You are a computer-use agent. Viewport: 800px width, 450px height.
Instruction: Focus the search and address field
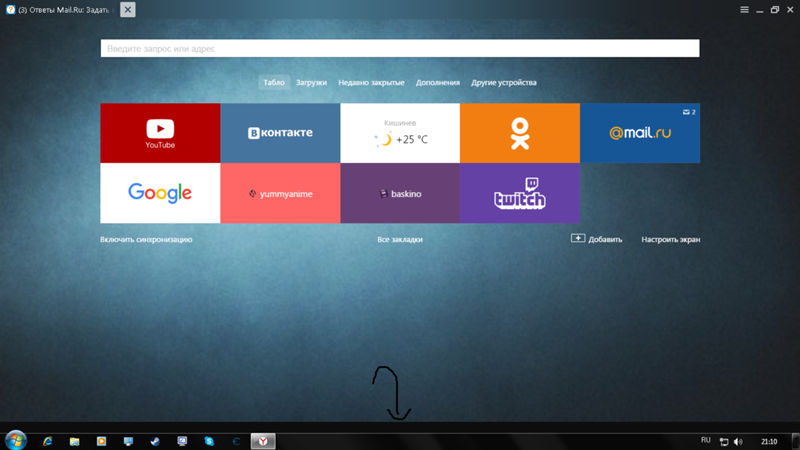(x=400, y=48)
